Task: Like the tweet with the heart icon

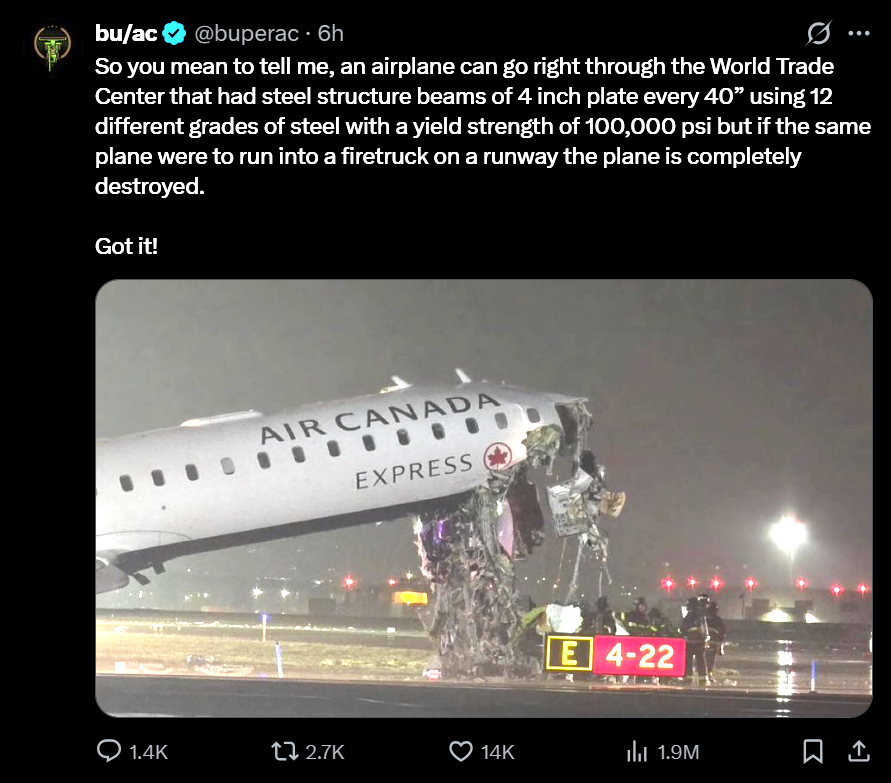Action: point(462,751)
